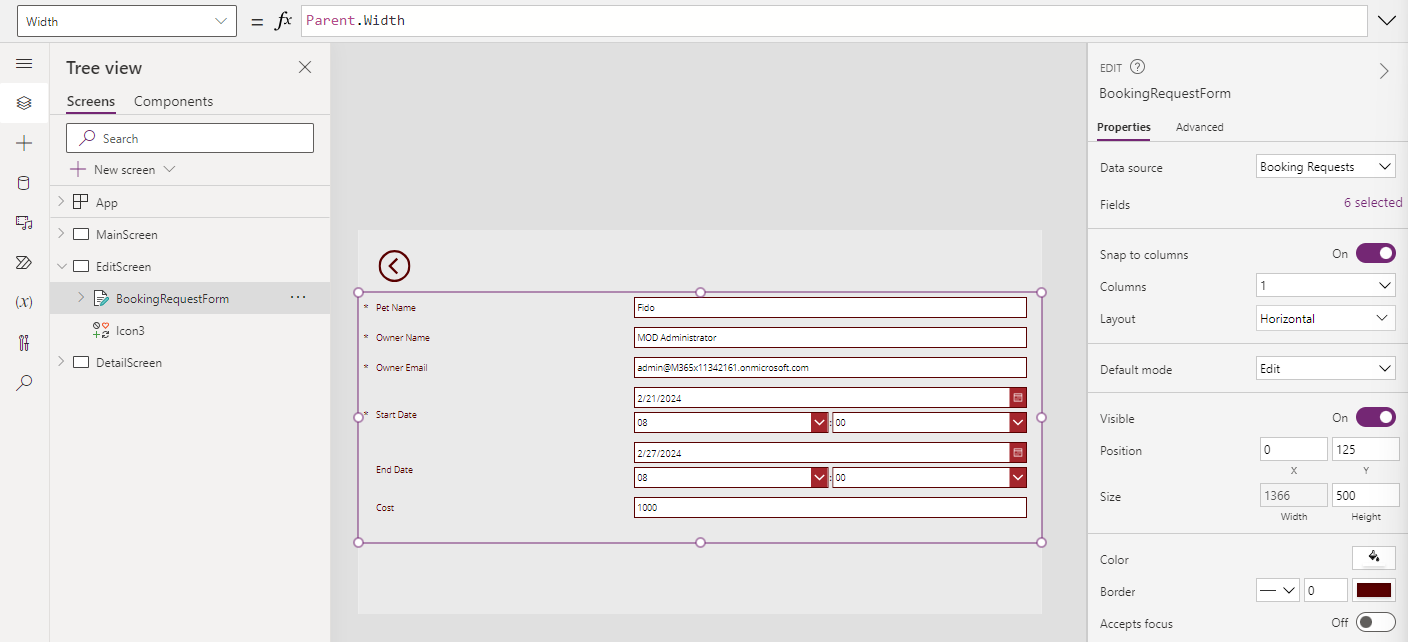
Task: Expand the BookingRequestForm tree node
Action: tap(81, 298)
